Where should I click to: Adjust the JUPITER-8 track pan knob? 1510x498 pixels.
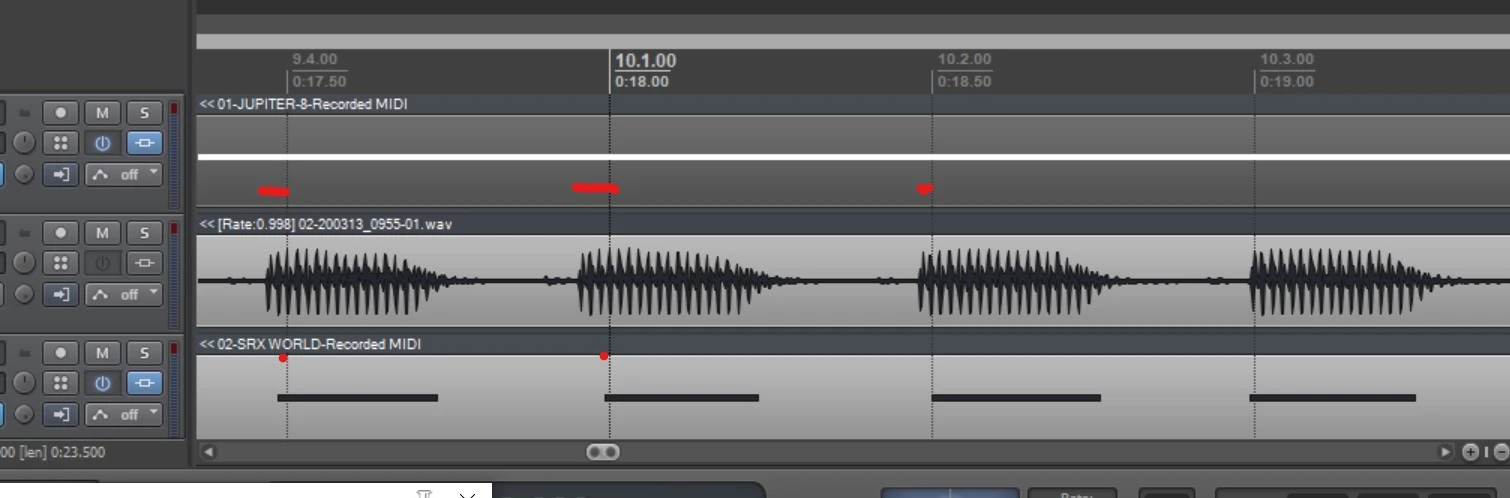[24, 143]
